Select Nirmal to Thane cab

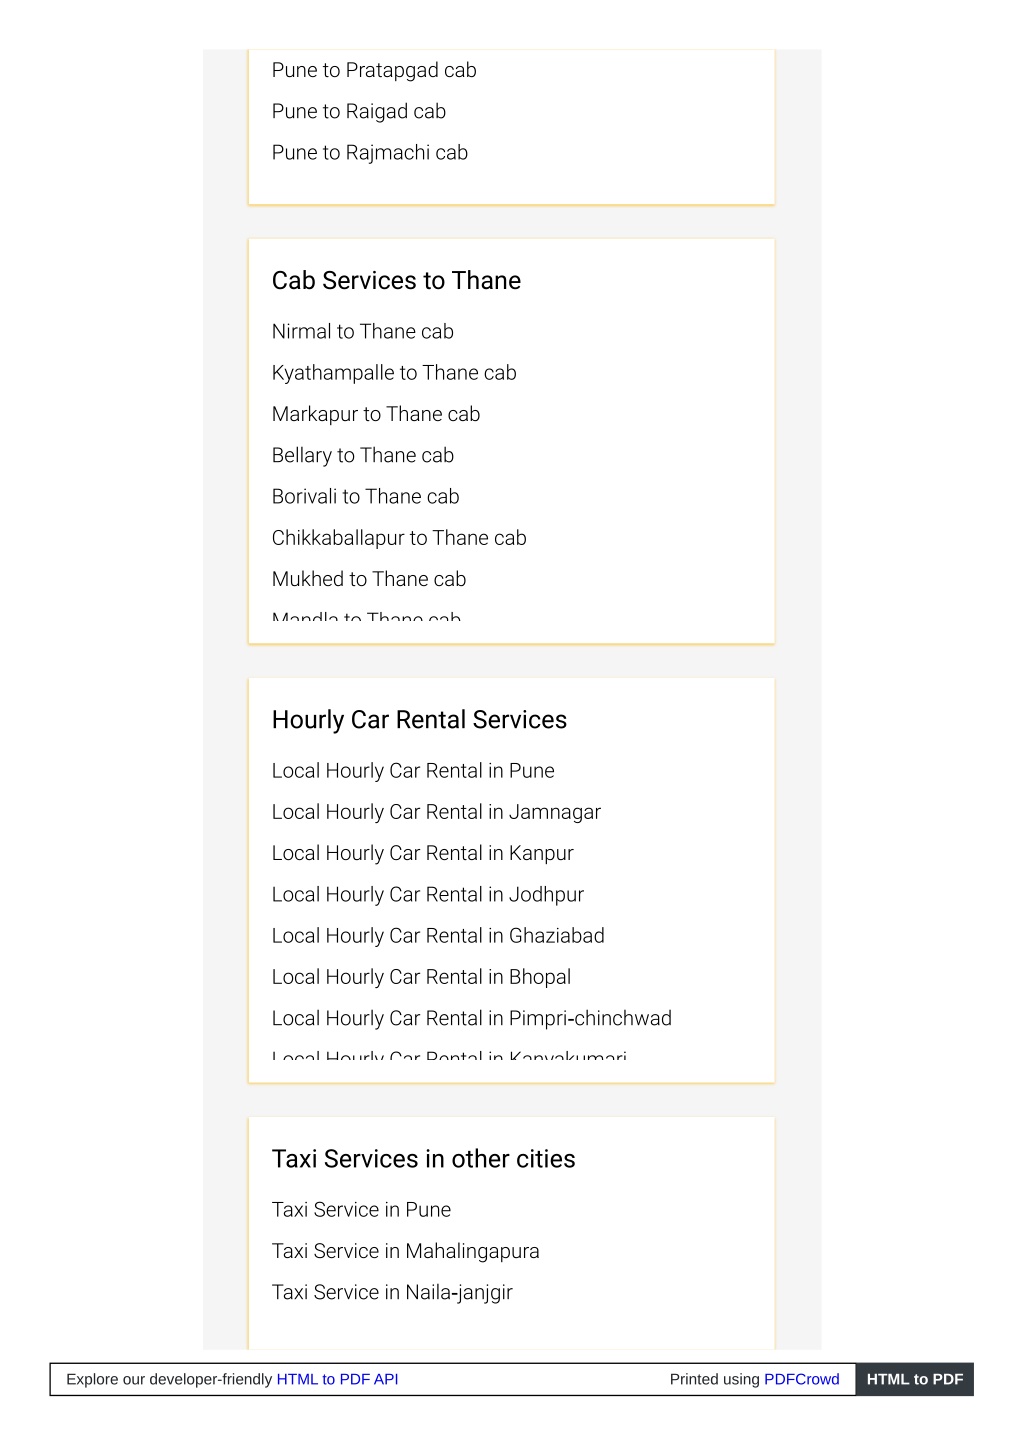[x=363, y=331]
